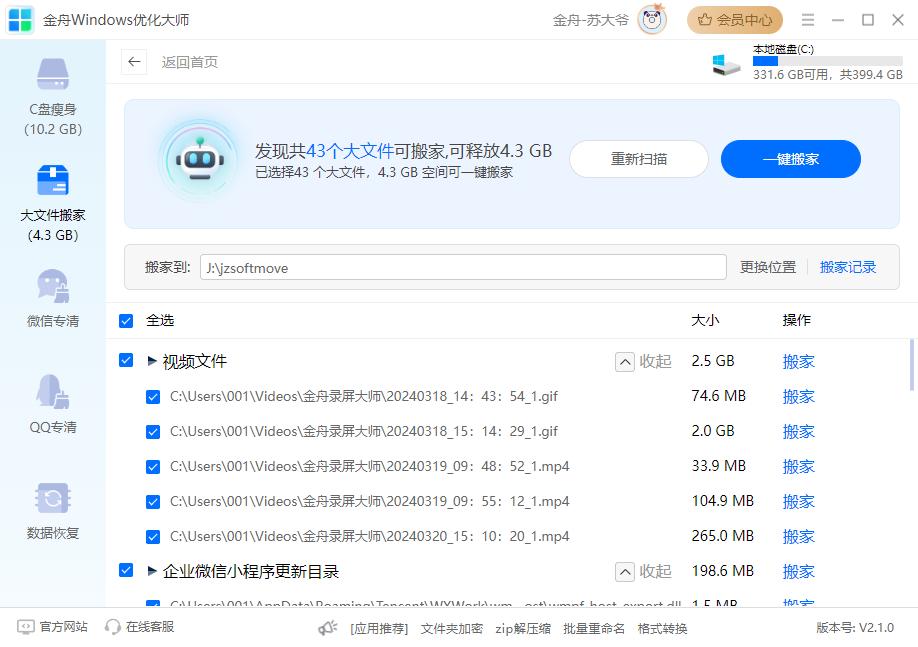Uncheck the 20240318_15：14：29_1.gif file checkbox
The width and height of the screenshot is (918, 647).
pos(153,432)
